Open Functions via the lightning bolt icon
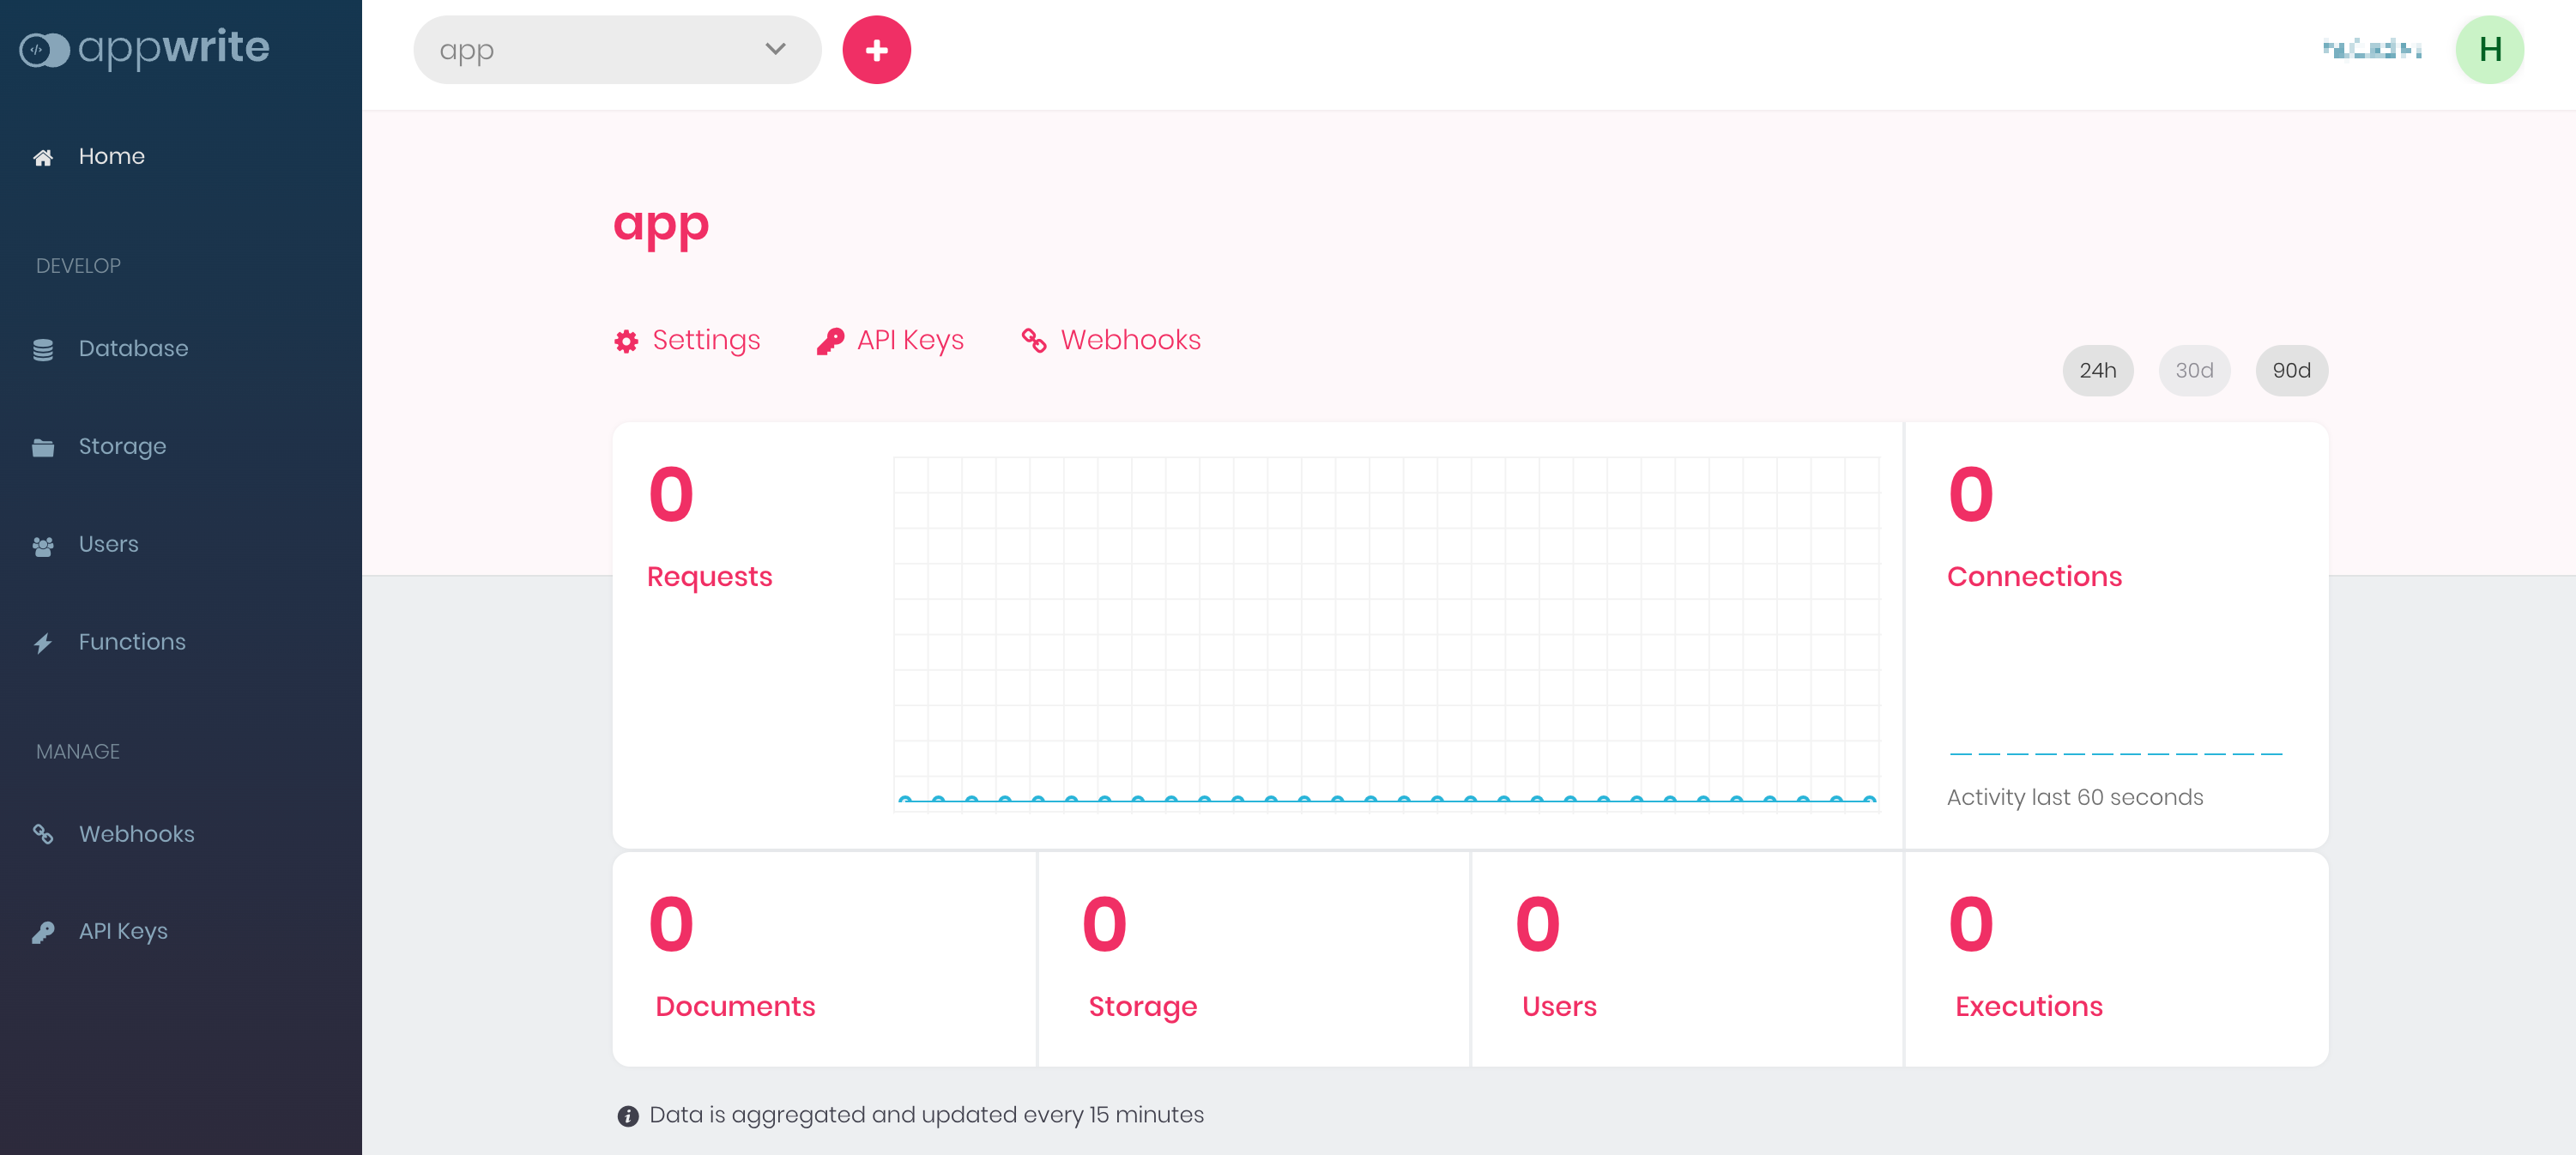 [x=43, y=642]
